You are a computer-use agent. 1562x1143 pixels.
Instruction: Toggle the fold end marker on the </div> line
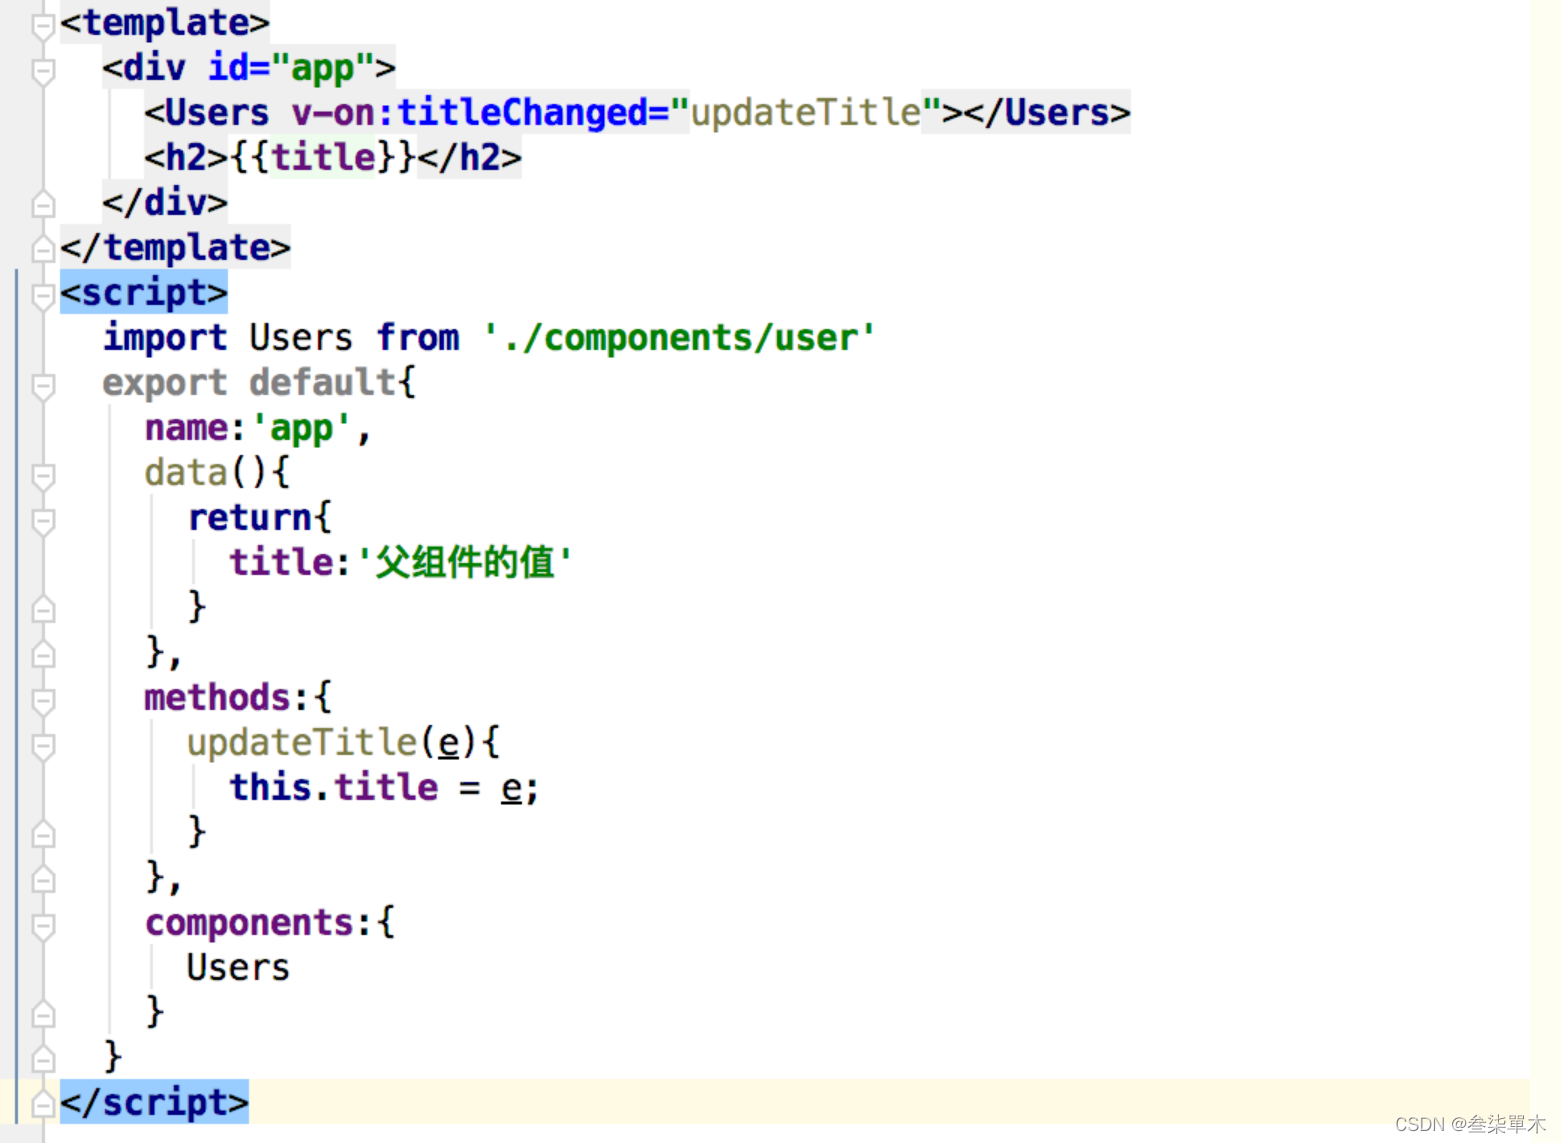[x=43, y=204]
